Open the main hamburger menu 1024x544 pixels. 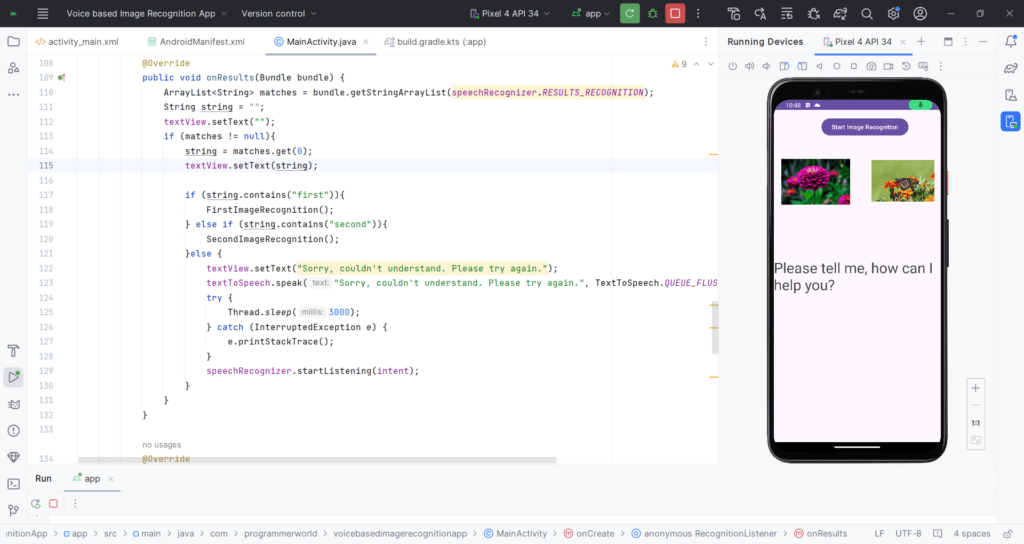click(x=42, y=13)
